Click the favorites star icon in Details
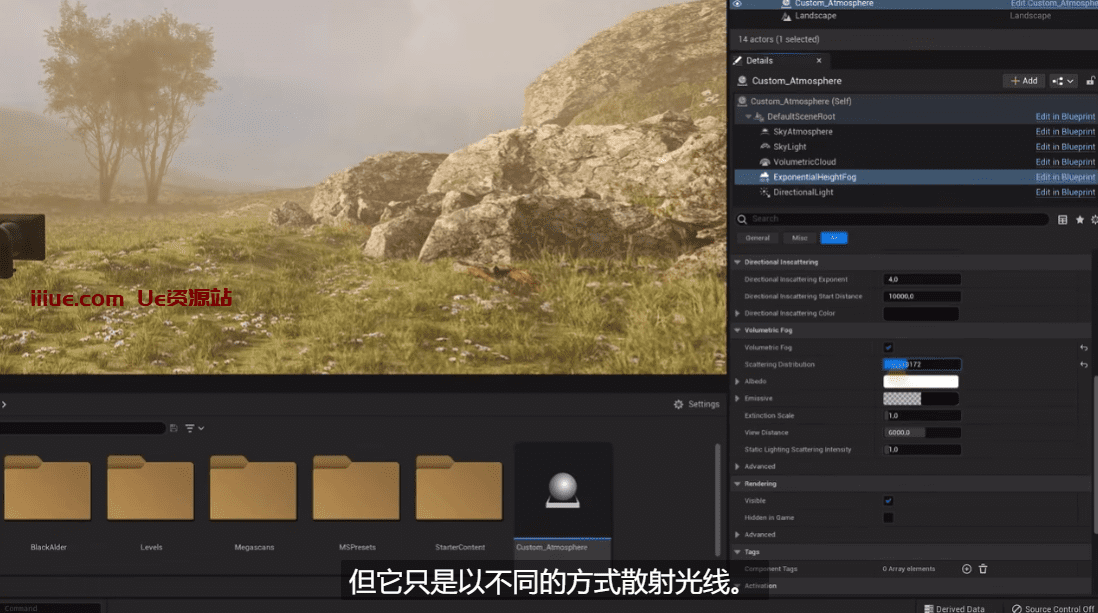The height and width of the screenshot is (613, 1098). (1079, 219)
